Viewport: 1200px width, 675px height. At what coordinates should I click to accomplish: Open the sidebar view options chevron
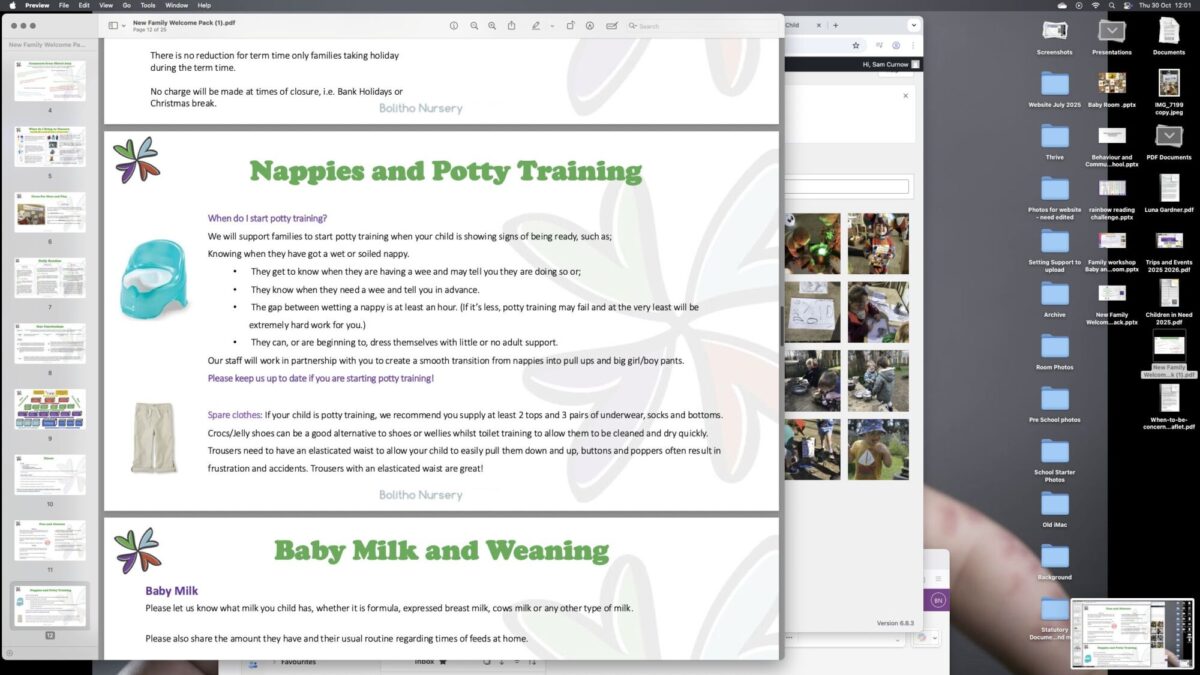pyautogui.click(x=124, y=26)
